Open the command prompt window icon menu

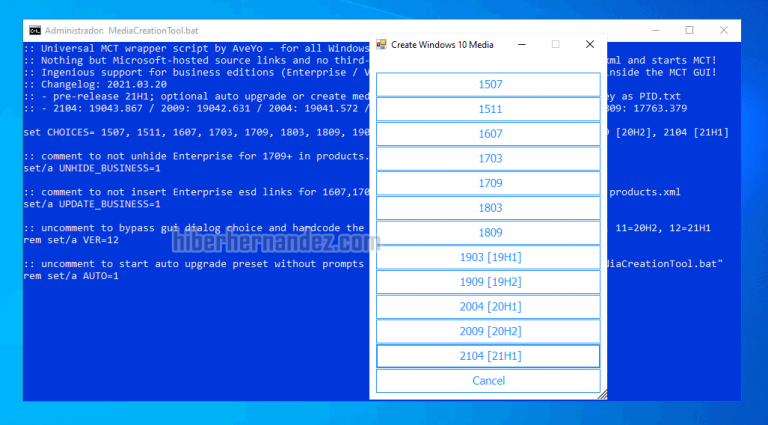(35, 30)
